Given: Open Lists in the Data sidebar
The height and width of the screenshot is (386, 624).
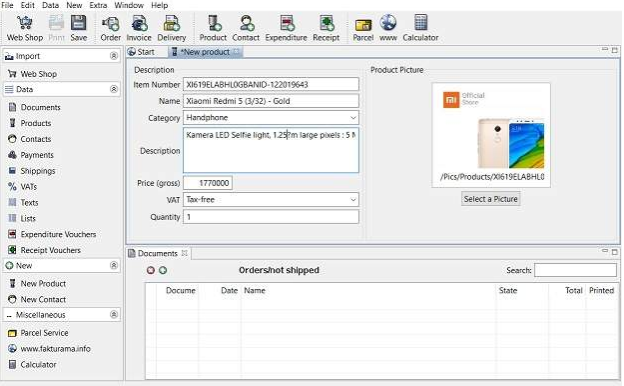Looking at the screenshot, I should point(22,218).
